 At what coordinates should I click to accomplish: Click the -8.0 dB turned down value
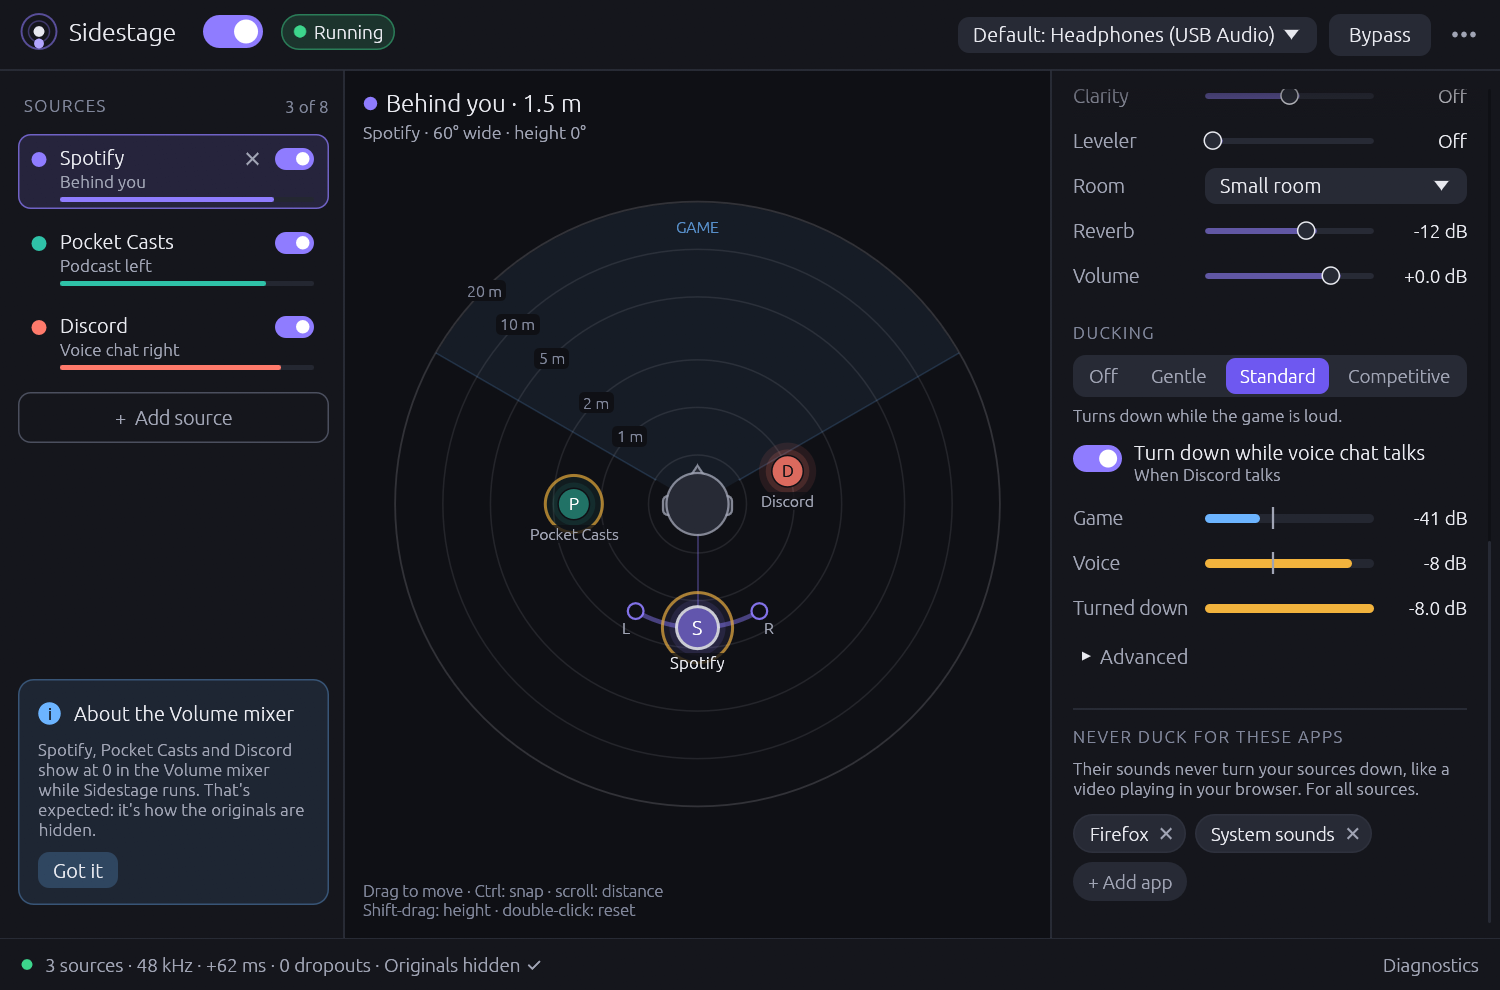click(x=1437, y=608)
